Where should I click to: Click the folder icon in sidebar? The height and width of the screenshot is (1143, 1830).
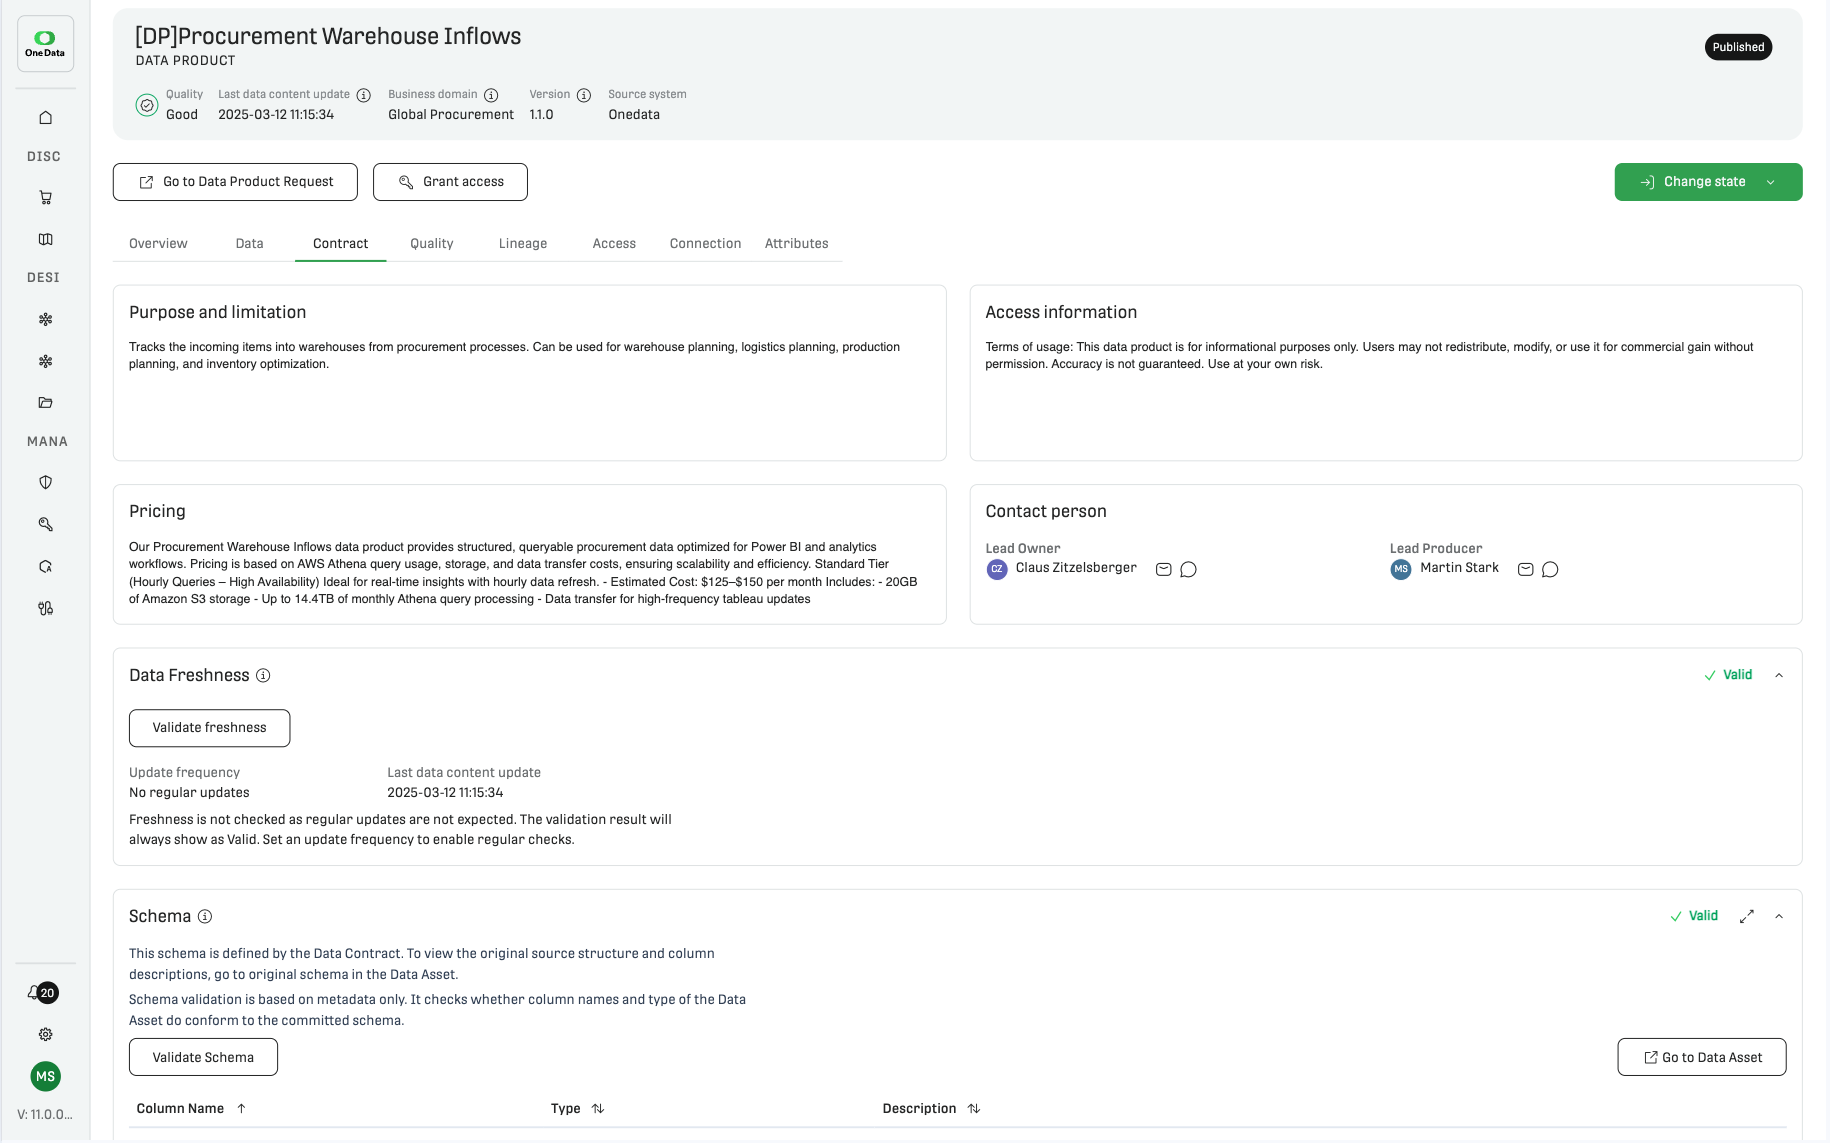[45, 403]
